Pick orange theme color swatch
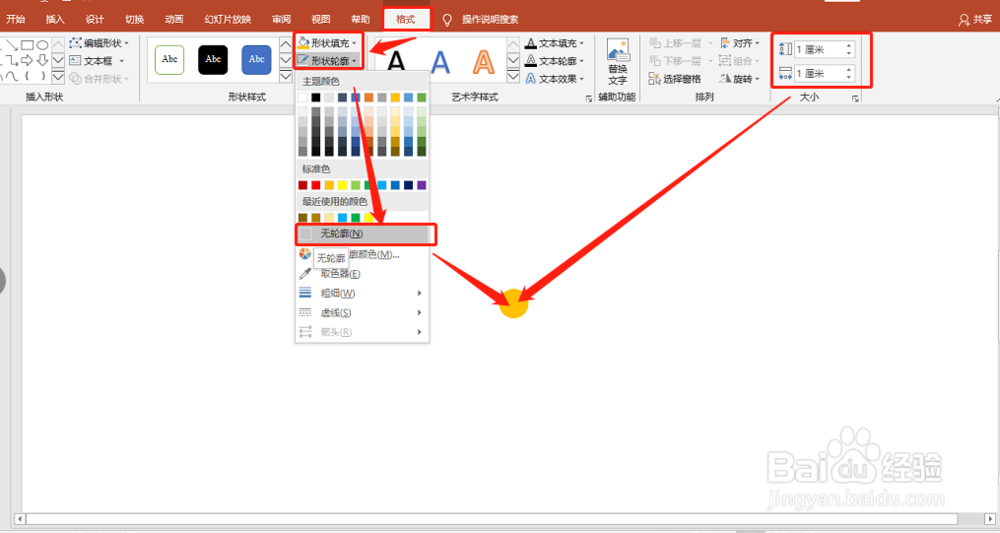 (369, 97)
